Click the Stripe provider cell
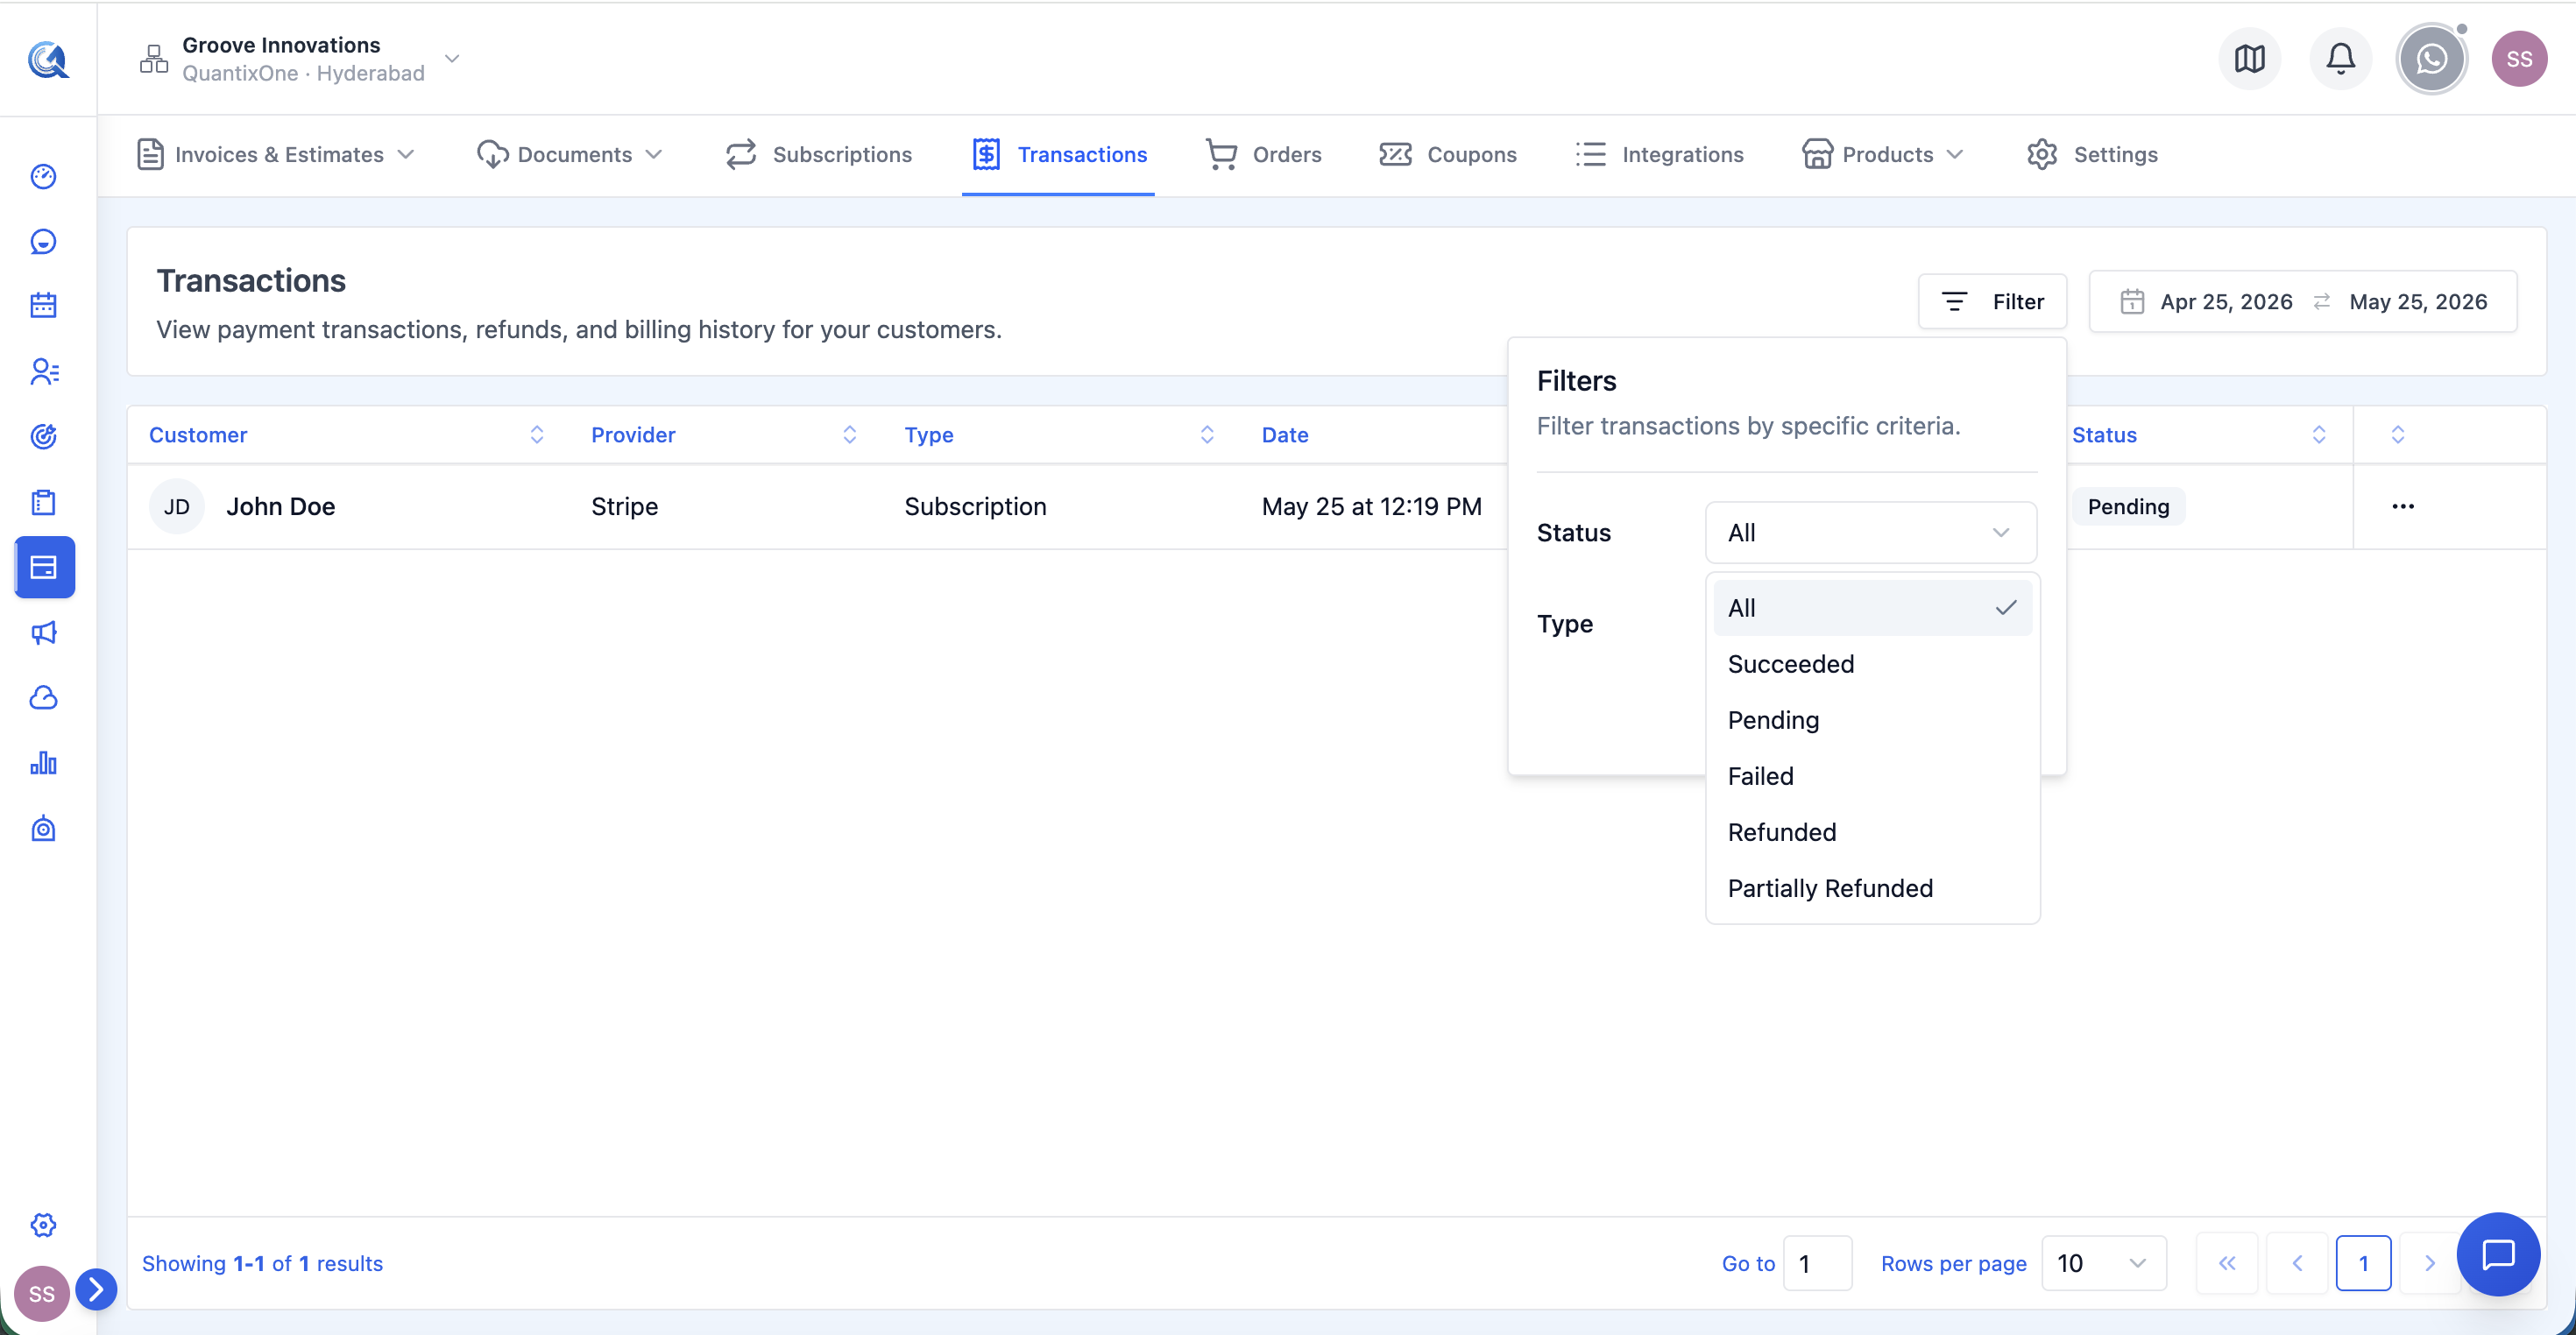The width and height of the screenshot is (2576, 1335). (624, 506)
